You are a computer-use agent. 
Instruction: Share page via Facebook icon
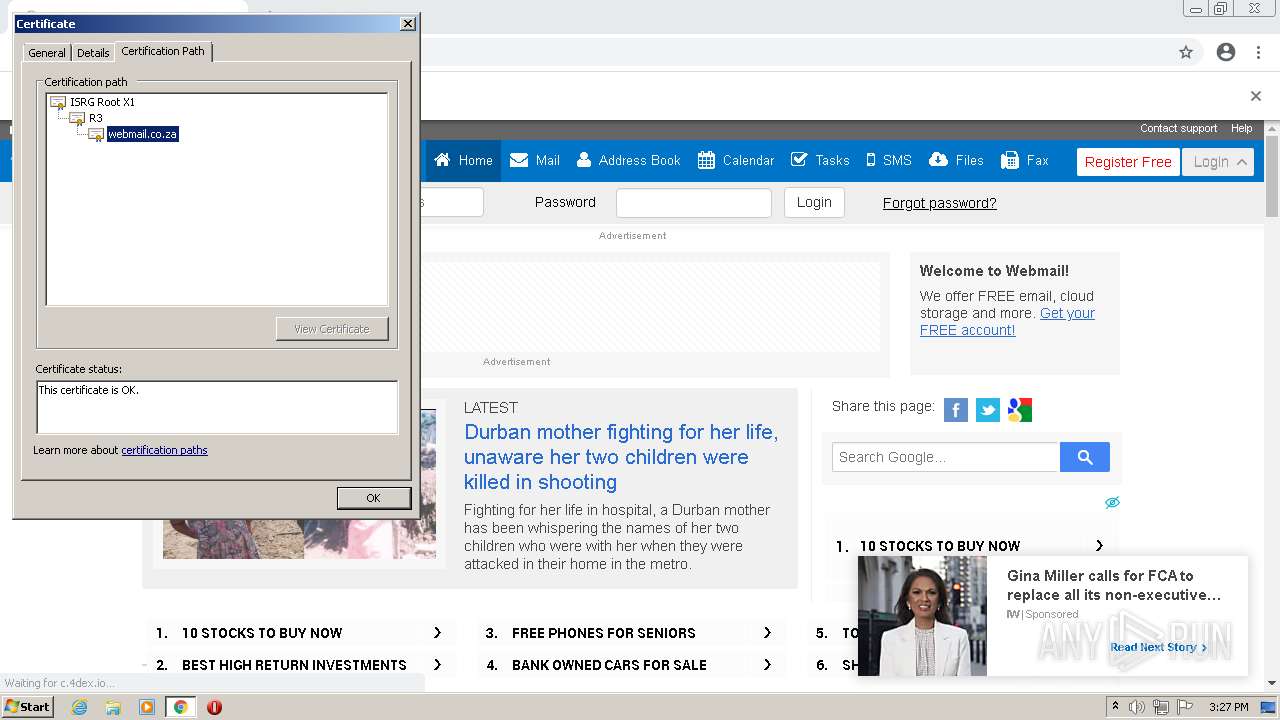point(956,410)
